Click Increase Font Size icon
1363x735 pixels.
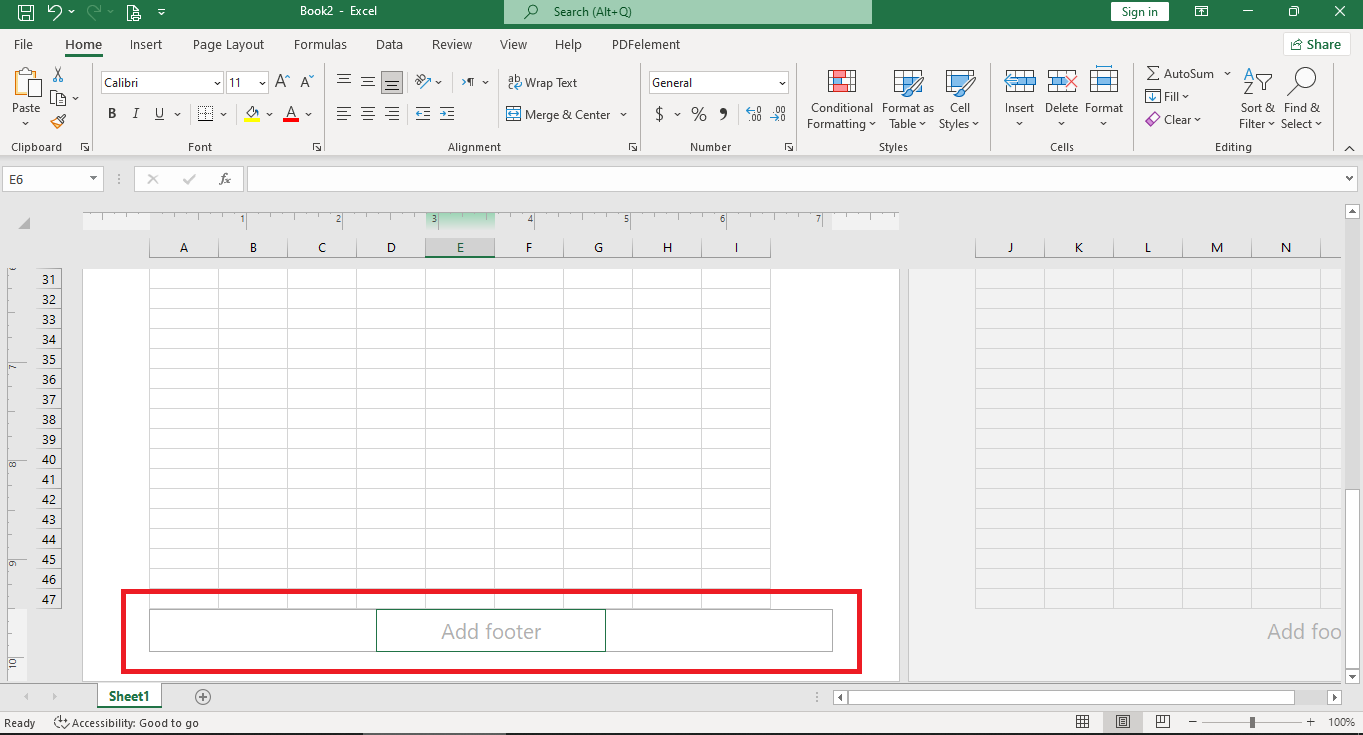pyautogui.click(x=282, y=83)
